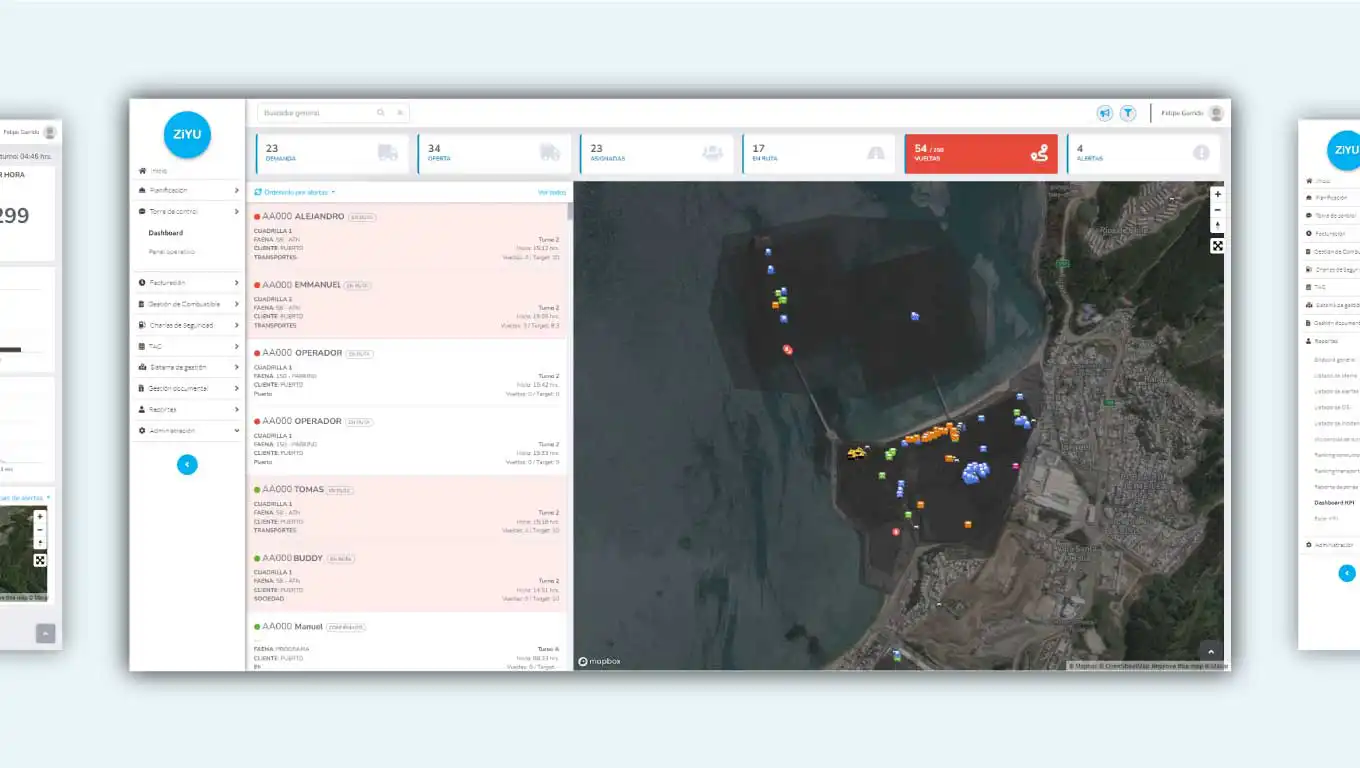Select the AA000 BUDDY entry
This screenshot has height=768, width=1360.
407,577
